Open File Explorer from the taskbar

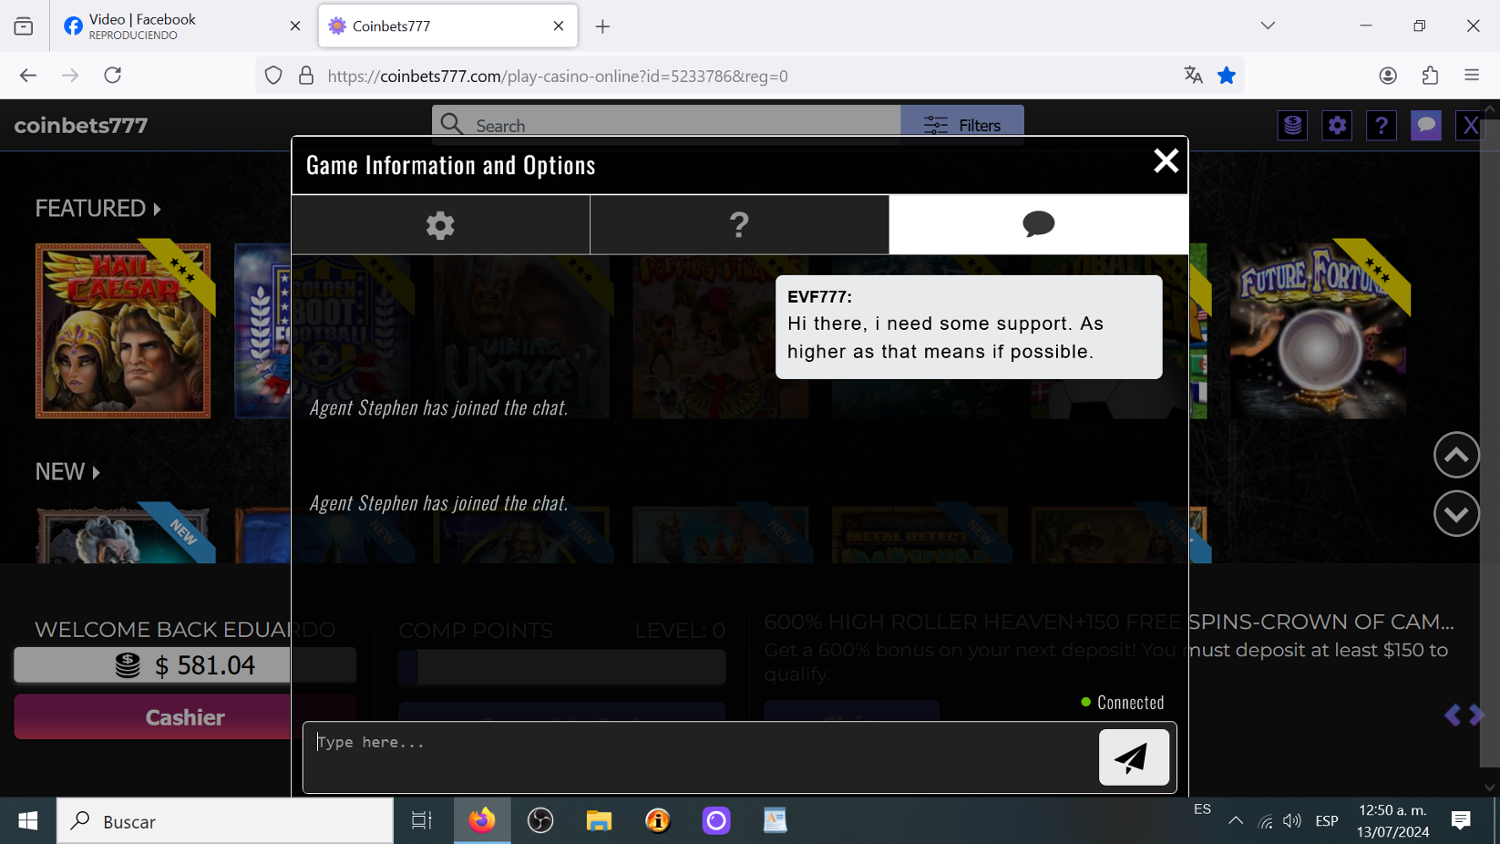599,821
